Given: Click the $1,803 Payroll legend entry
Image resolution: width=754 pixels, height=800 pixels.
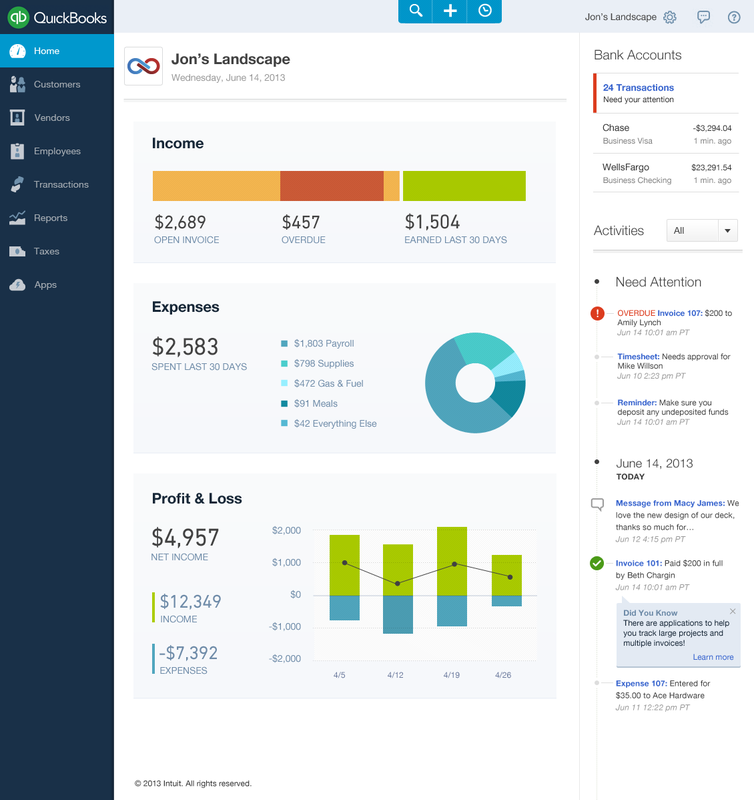Looking at the screenshot, I should (318, 343).
